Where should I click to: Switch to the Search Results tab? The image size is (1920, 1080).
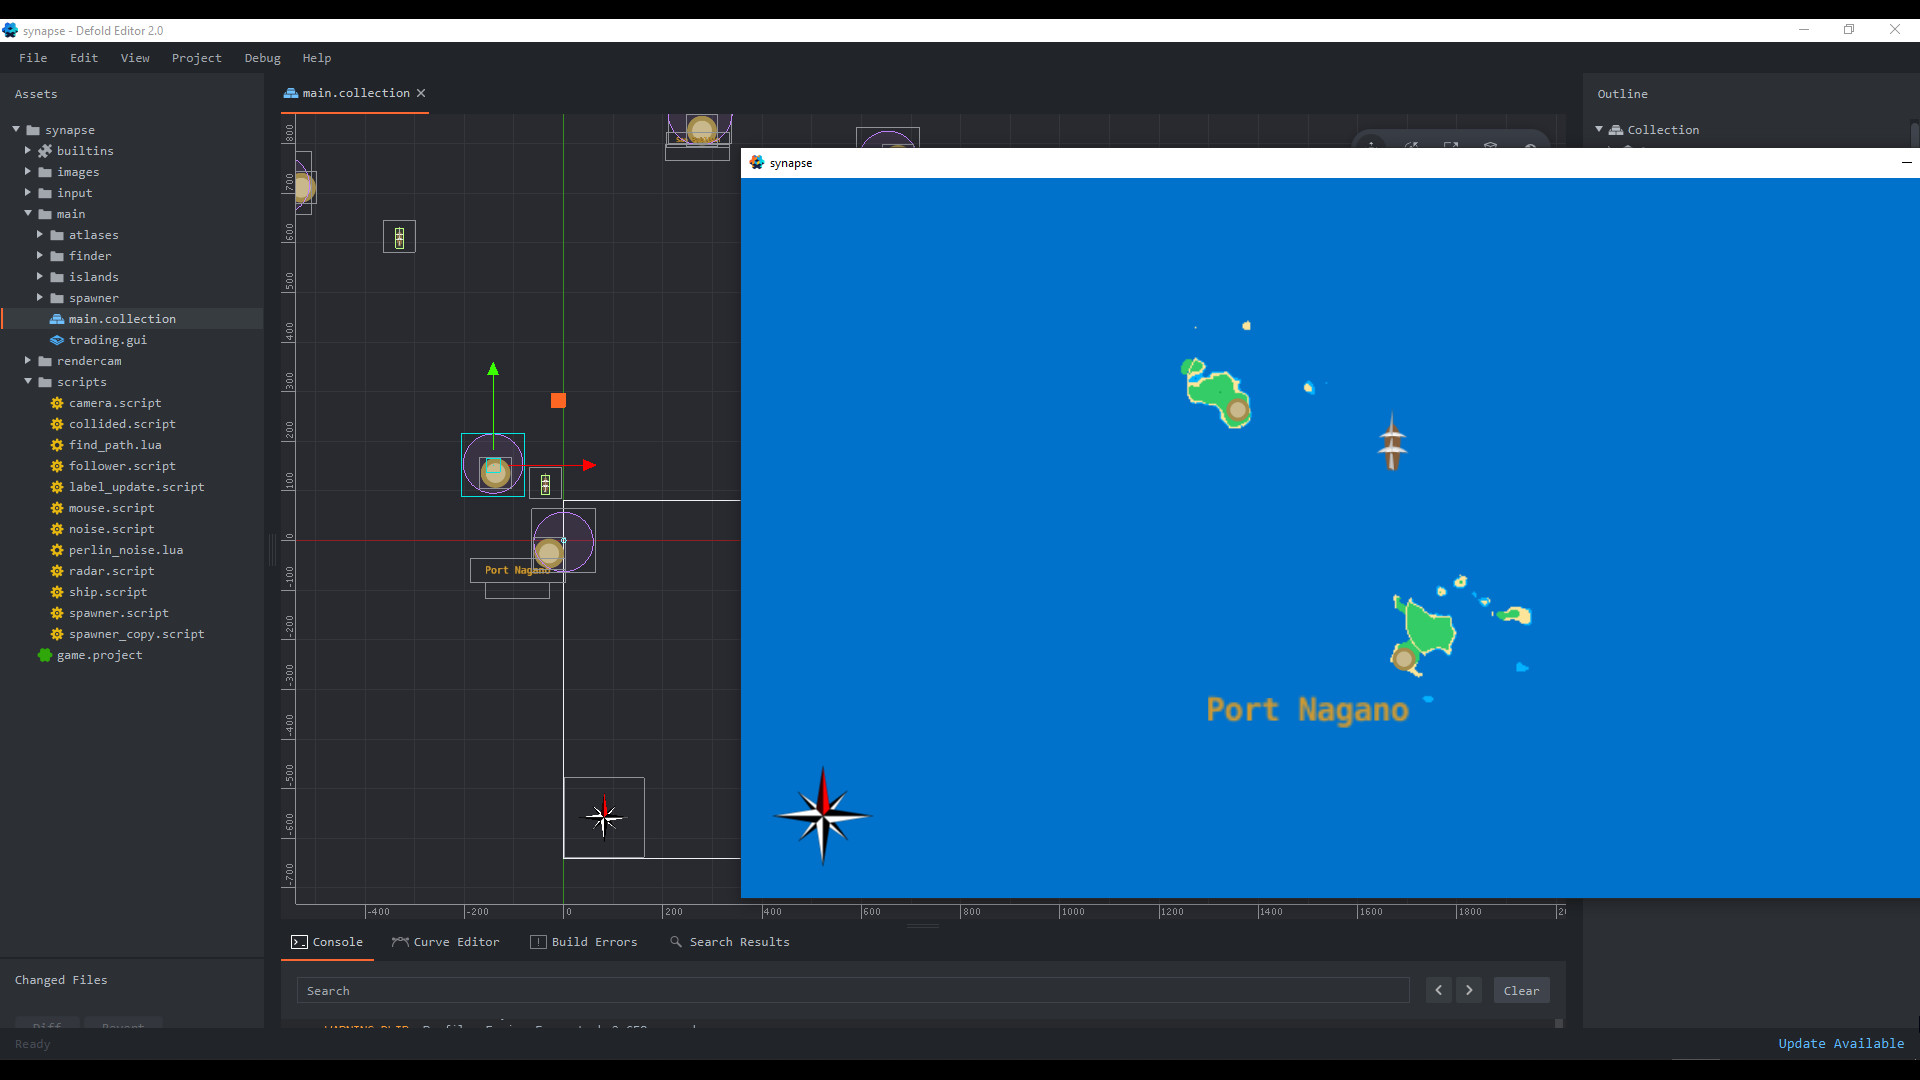tap(740, 942)
